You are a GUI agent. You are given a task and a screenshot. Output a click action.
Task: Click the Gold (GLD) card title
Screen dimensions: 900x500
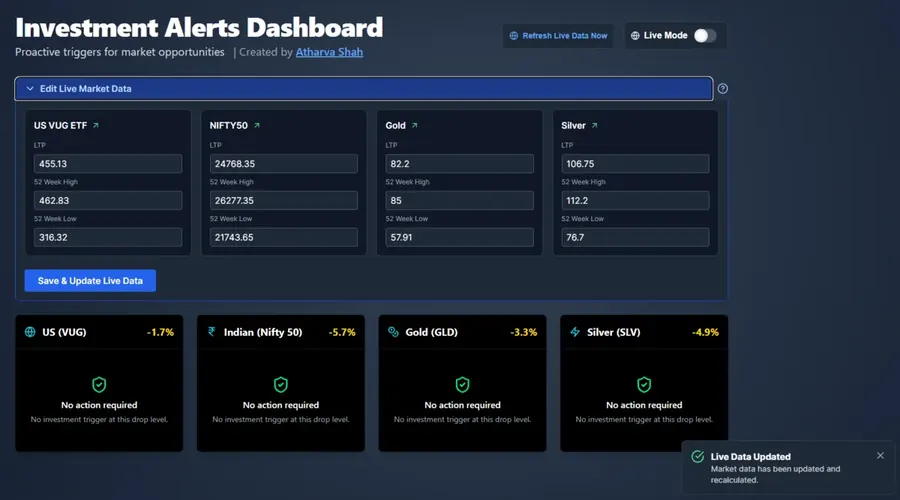(432, 332)
